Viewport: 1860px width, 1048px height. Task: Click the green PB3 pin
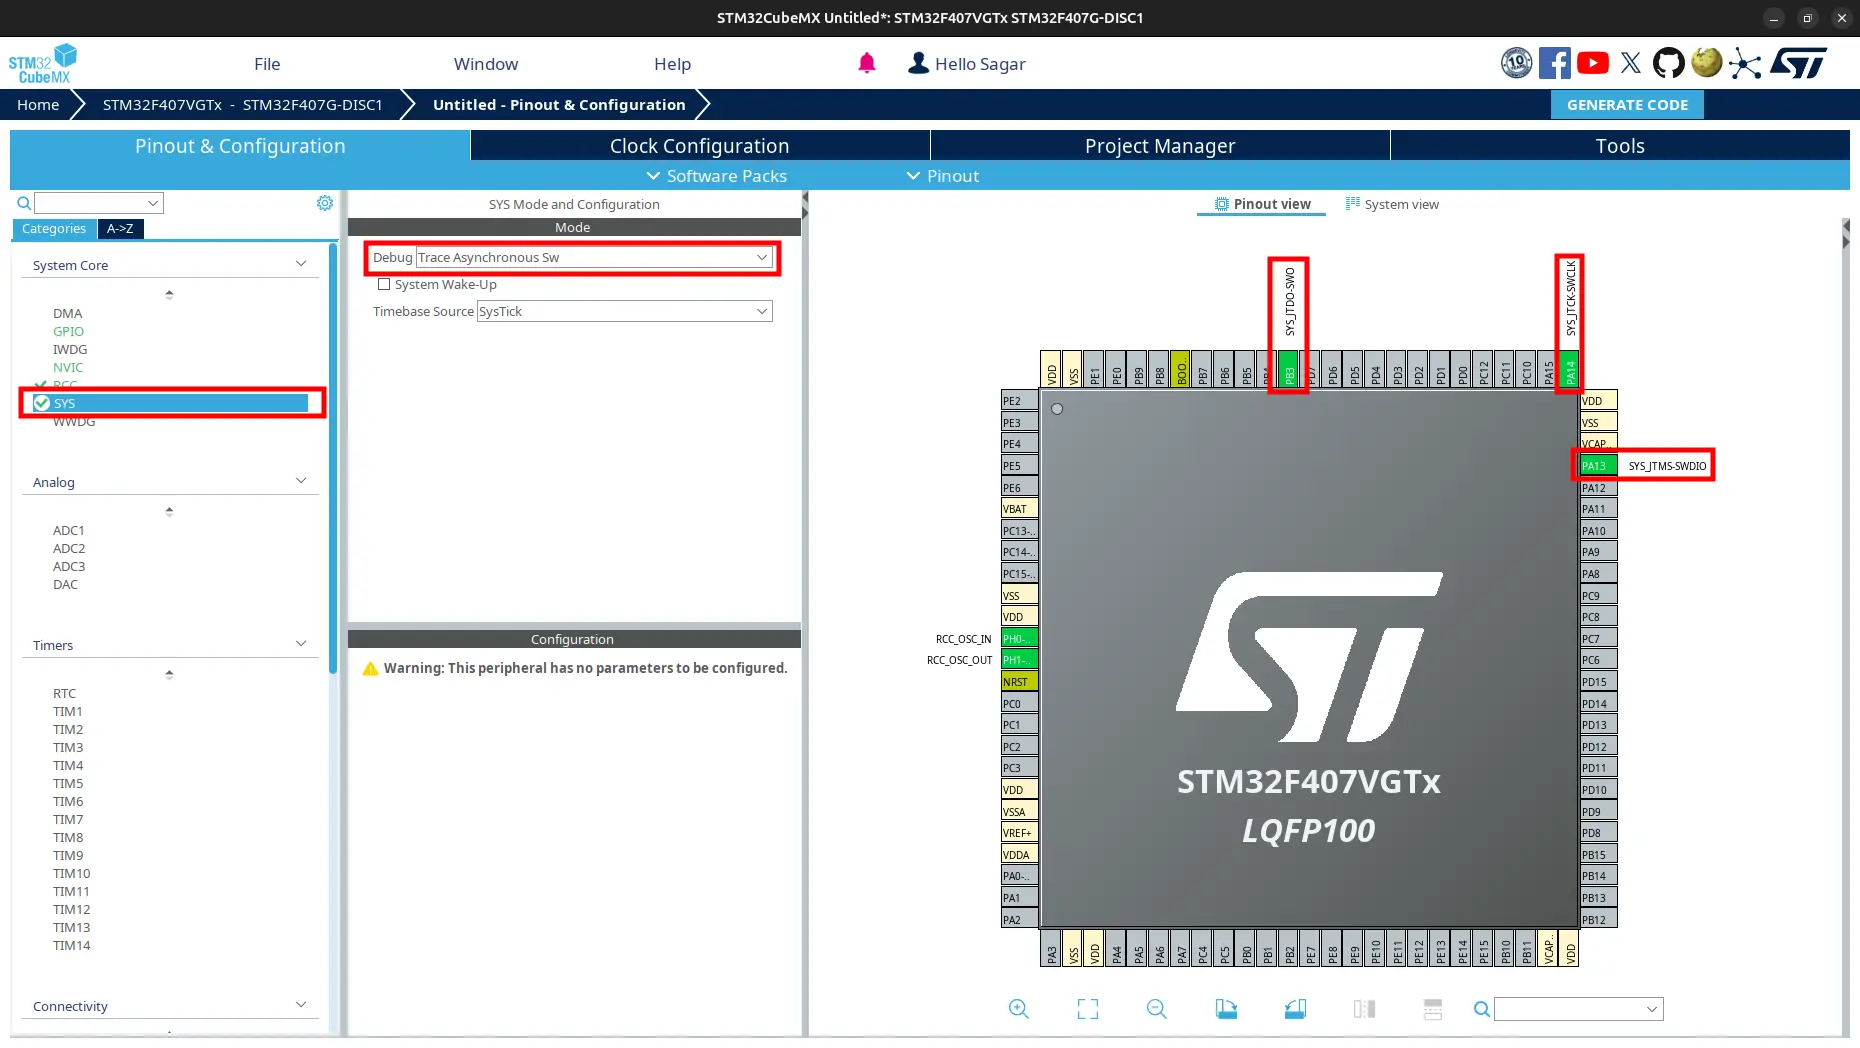coord(1289,370)
